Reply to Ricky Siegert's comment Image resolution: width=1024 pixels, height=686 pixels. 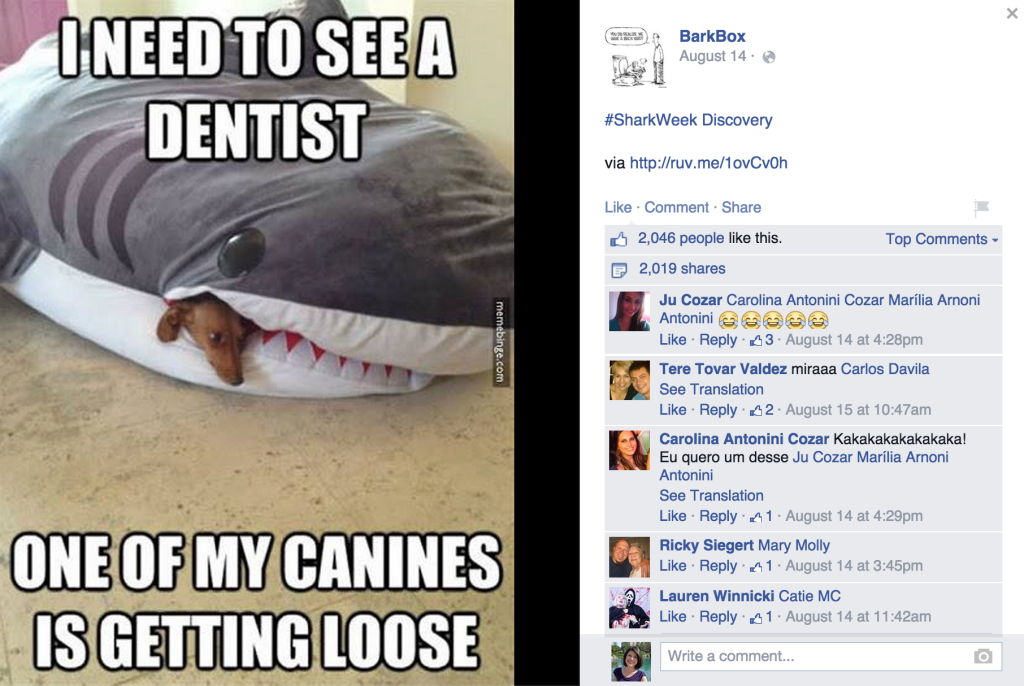(x=718, y=566)
